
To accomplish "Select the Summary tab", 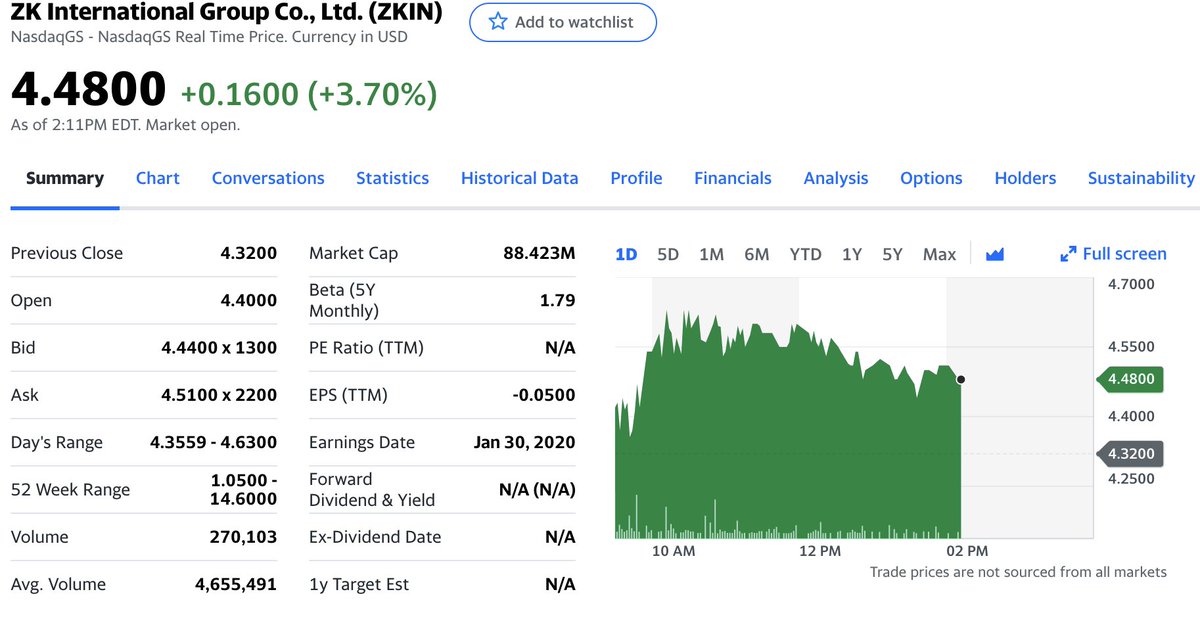I will point(64,178).
